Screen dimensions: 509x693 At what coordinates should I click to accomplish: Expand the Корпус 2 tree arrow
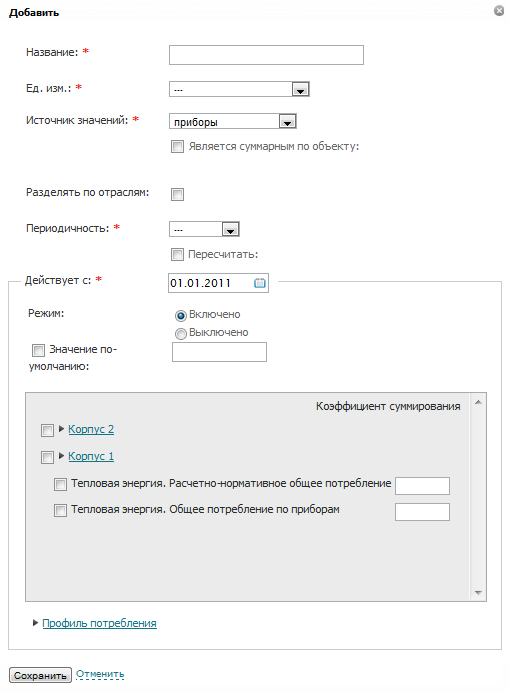(x=61, y=429)
